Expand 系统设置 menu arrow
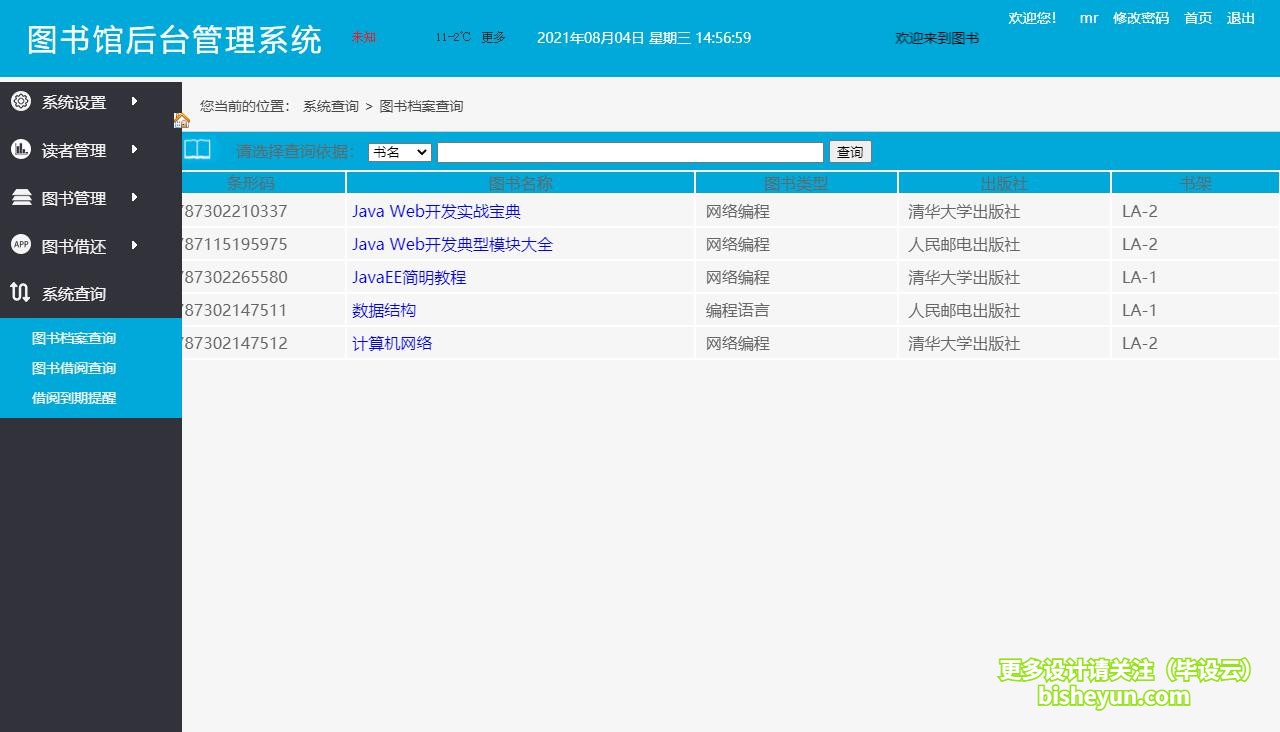Image resolution: width=1280 pixels, height=732 pixels. tap(134, 101)
